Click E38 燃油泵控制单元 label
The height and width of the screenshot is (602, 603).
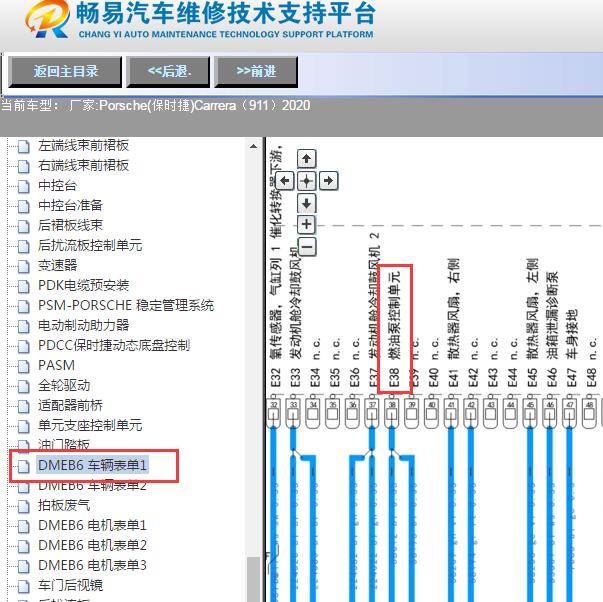pos(395,329)
